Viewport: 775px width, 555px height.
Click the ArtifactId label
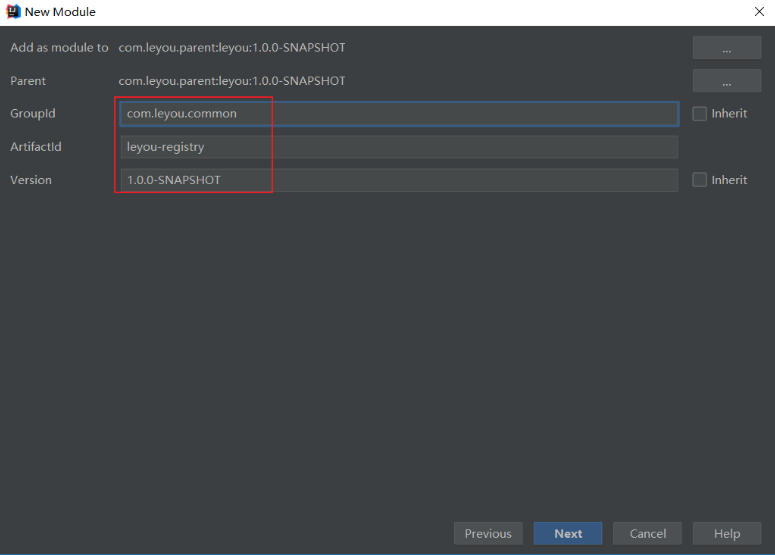36,147
